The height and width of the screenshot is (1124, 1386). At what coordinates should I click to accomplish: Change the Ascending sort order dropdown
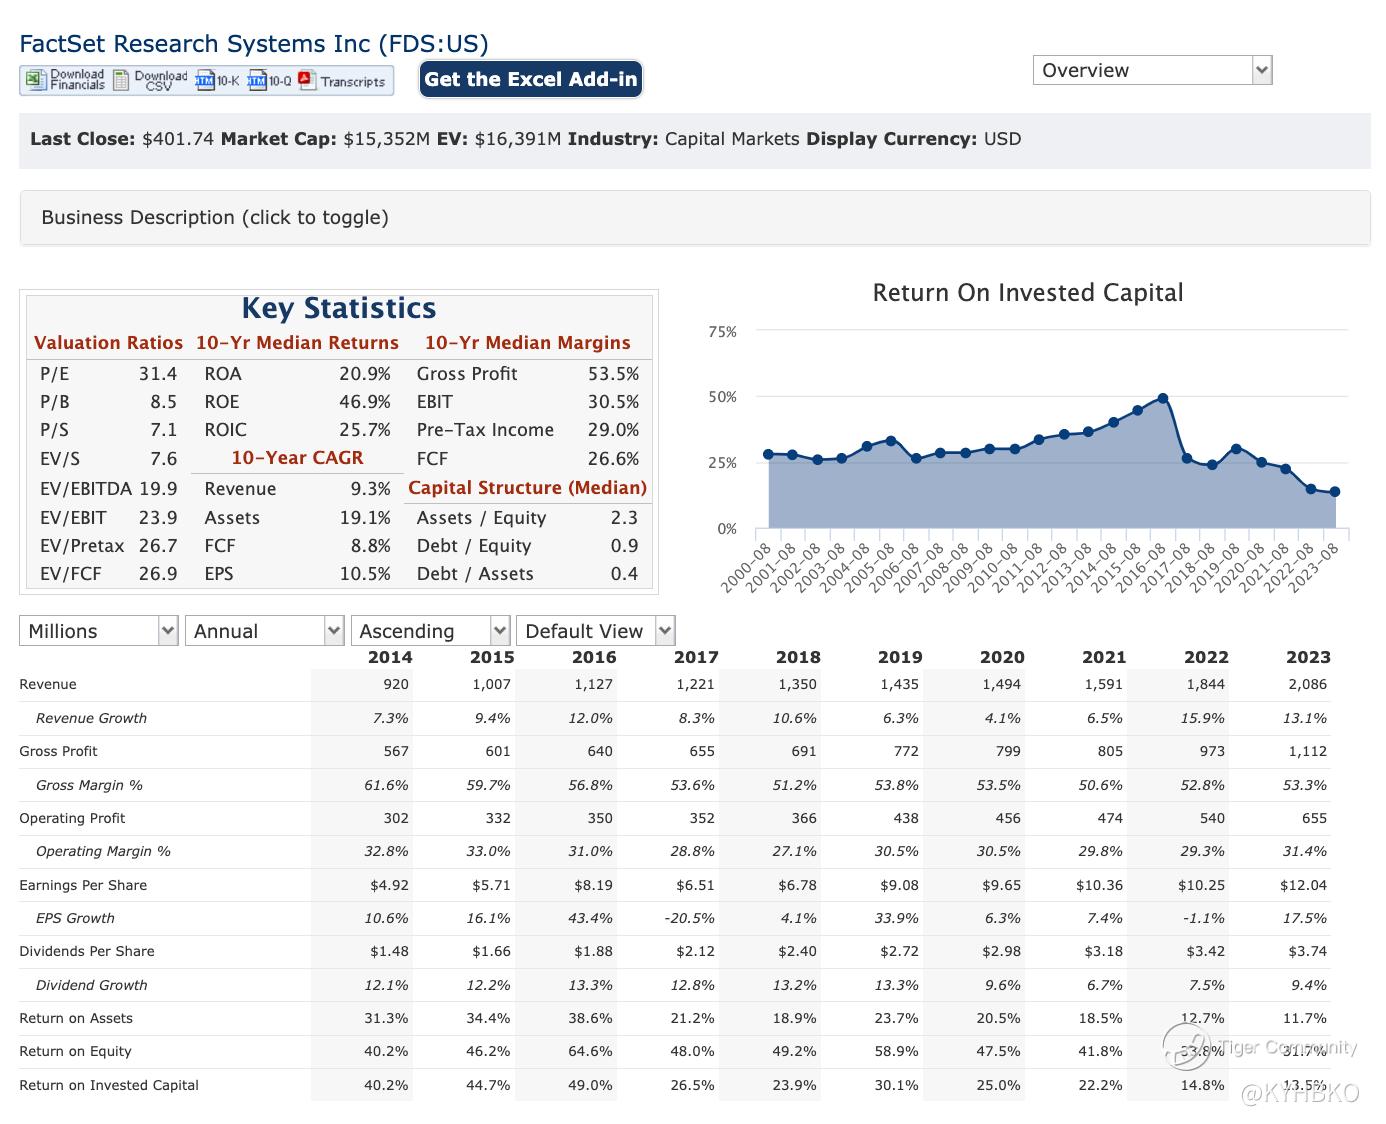430,631
